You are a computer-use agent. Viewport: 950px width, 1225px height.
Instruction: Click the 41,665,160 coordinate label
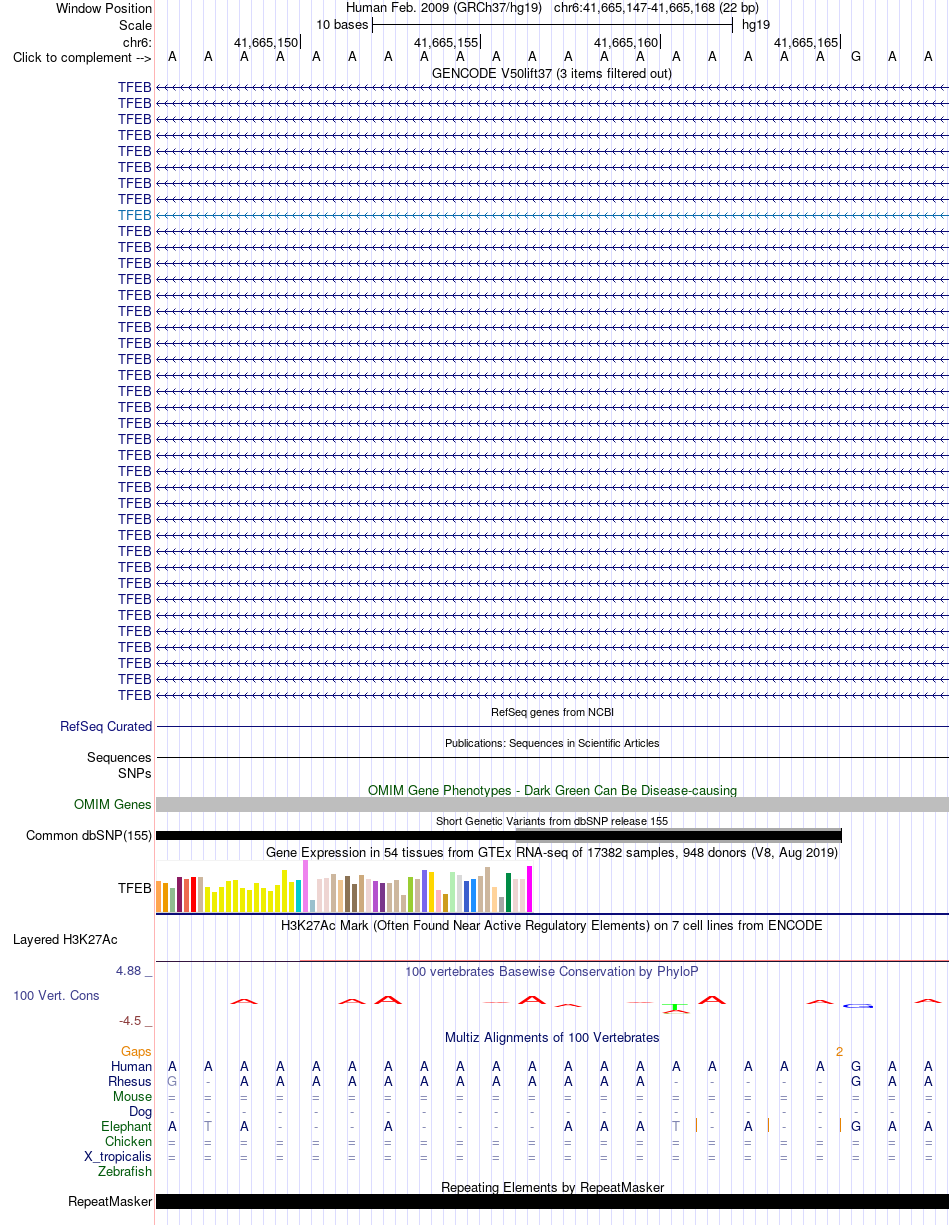pos(626,43)
